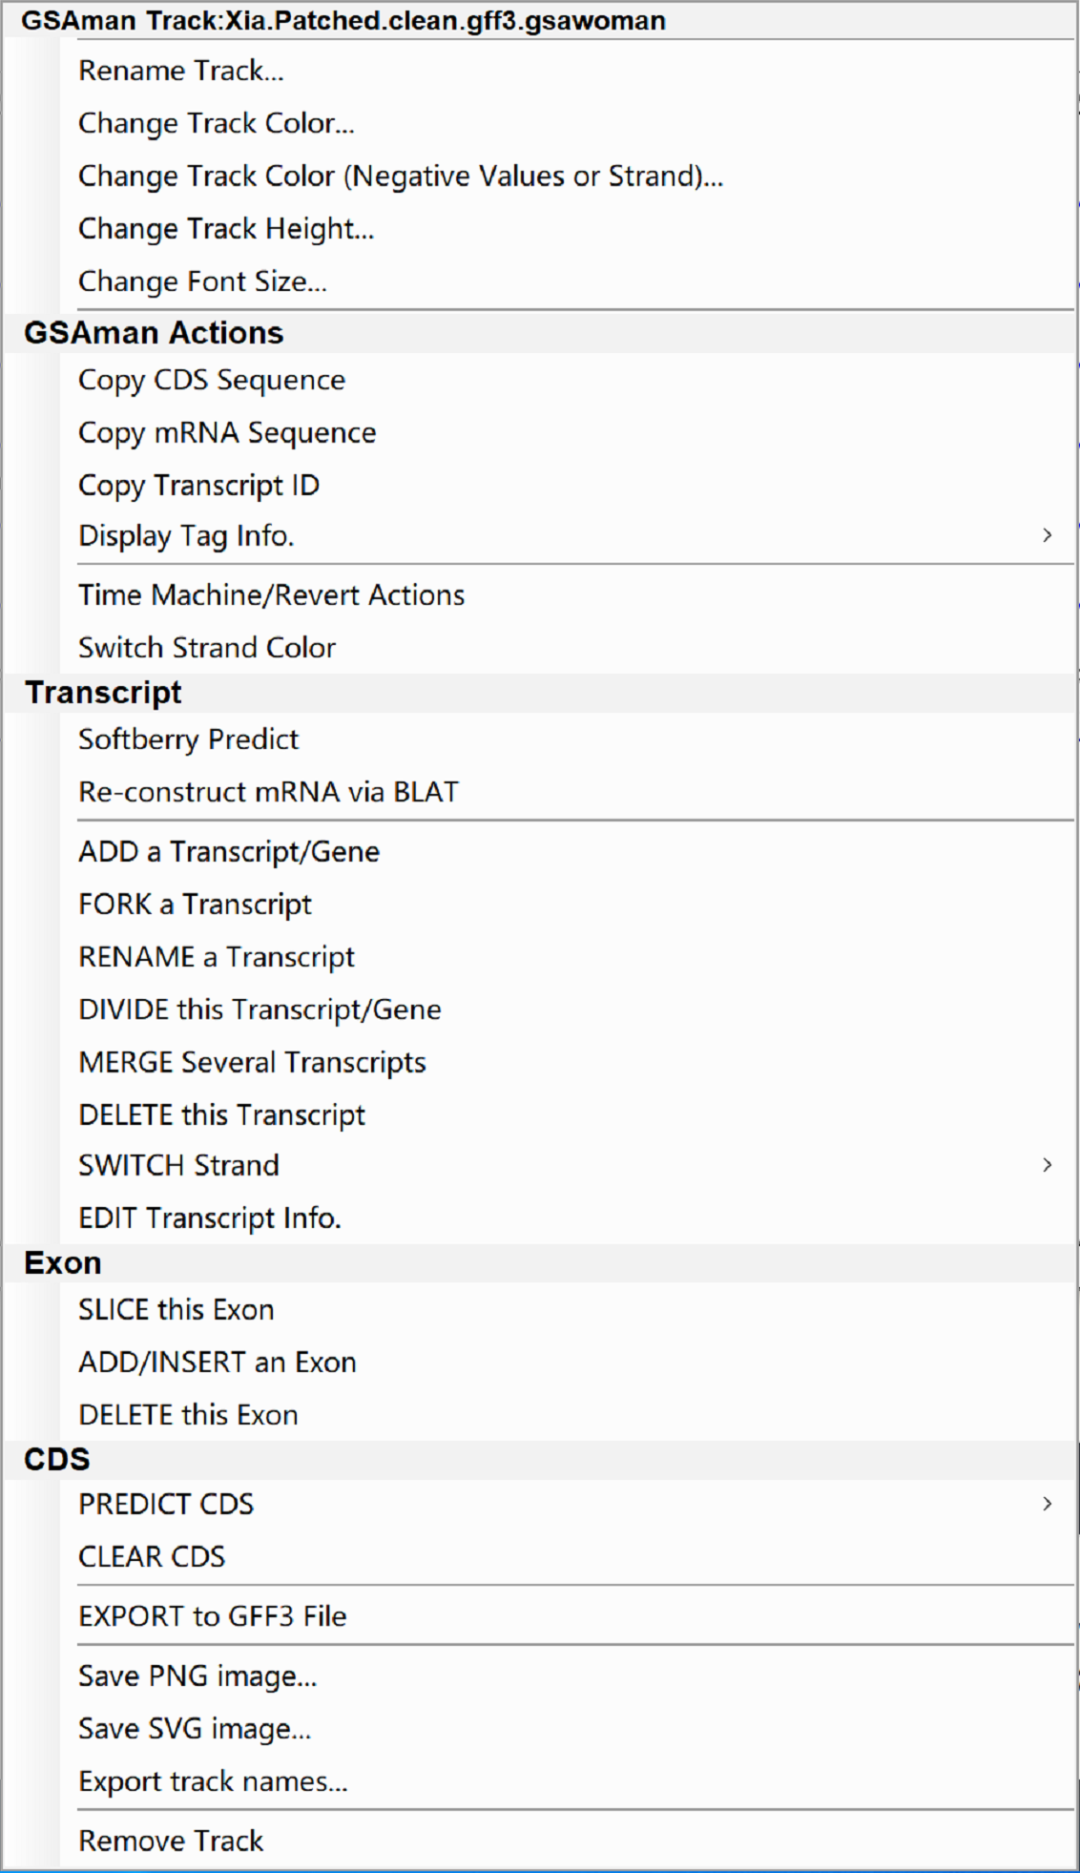Choose Copy Transcript ID
The image size is (1080, 1873).
(x=199, y=486)
